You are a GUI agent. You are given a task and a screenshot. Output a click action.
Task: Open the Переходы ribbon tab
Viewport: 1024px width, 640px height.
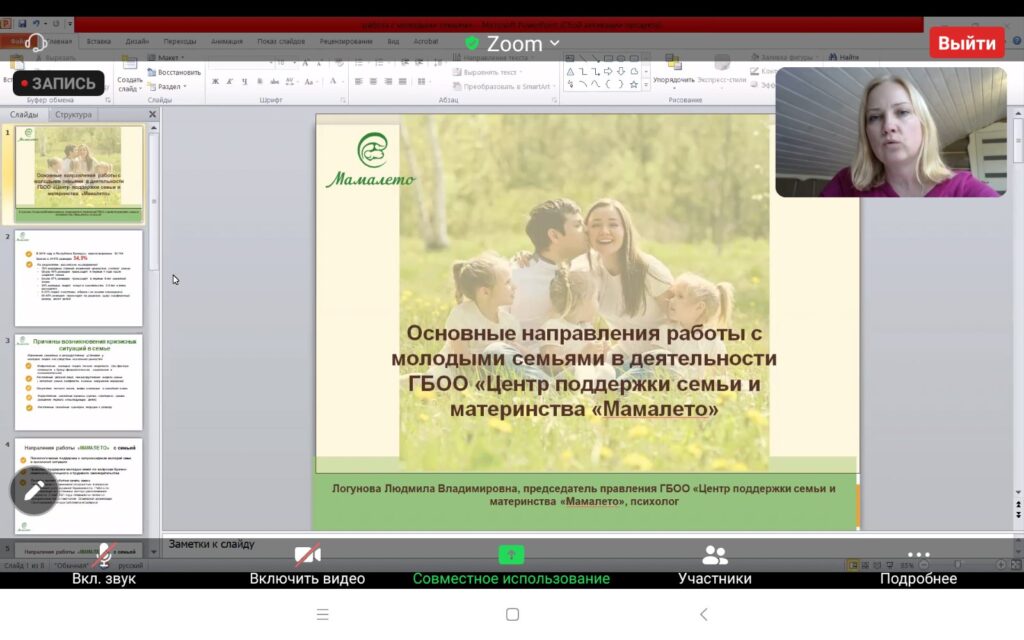[180, 41]
